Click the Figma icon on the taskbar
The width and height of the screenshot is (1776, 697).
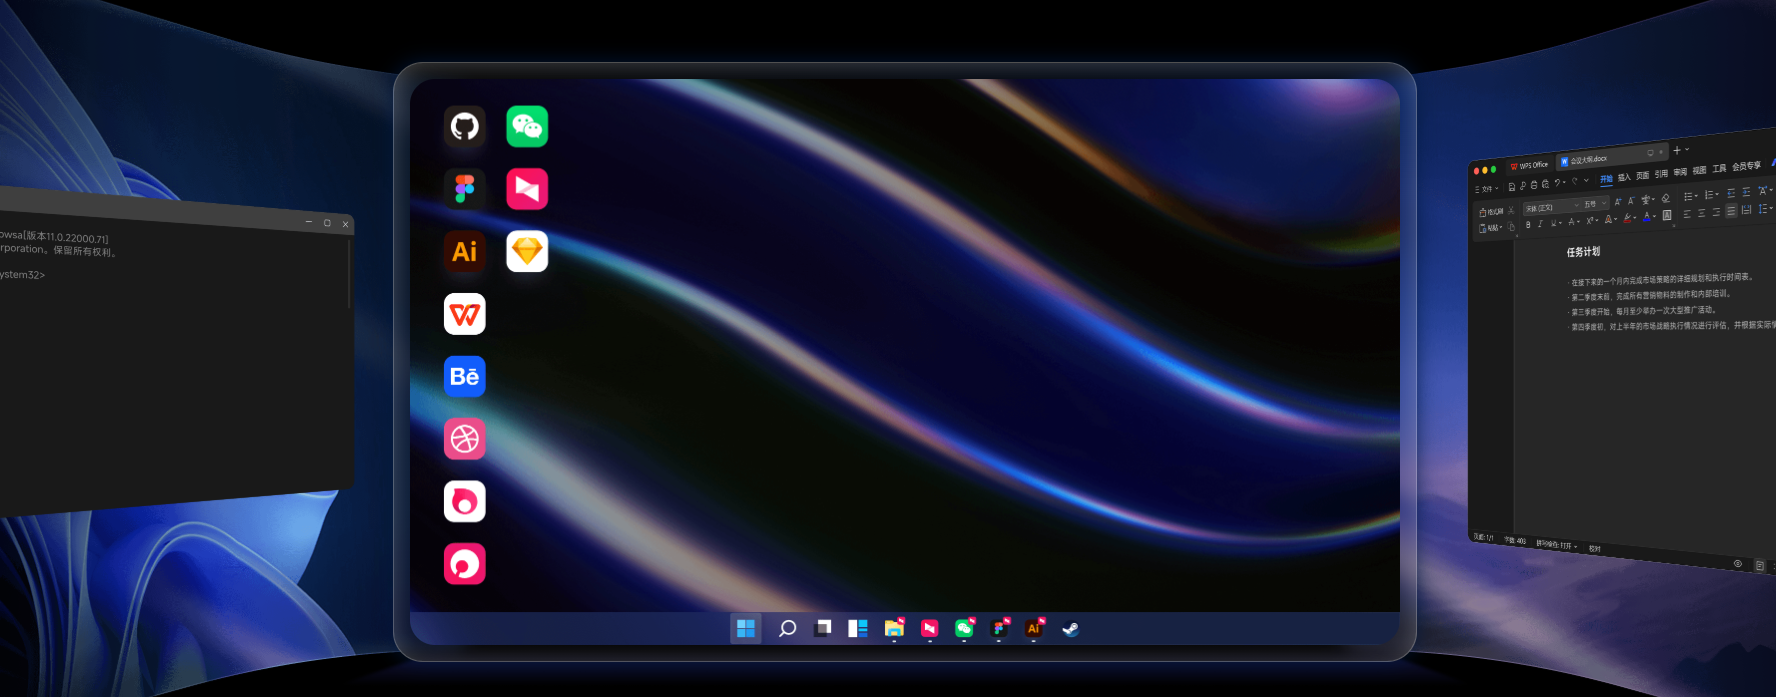pyautogui.click(x=999, y=628)
